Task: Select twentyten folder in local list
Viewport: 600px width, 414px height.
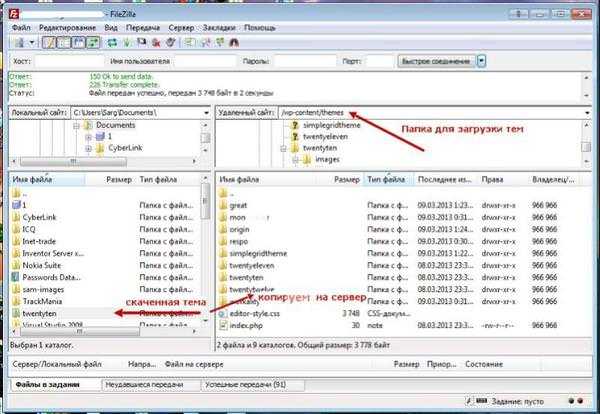Action: [x=39, y=314]
